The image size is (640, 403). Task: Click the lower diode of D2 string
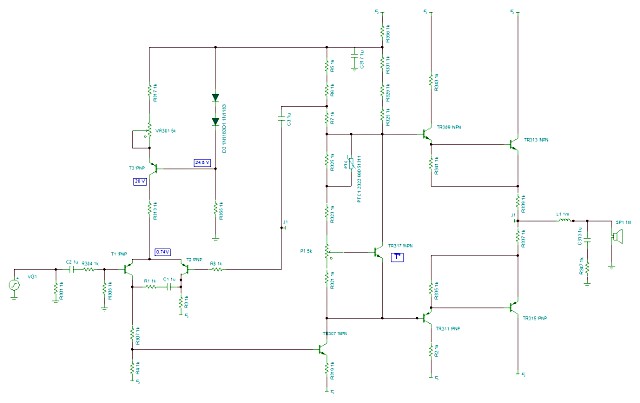[x=216, y=121]
